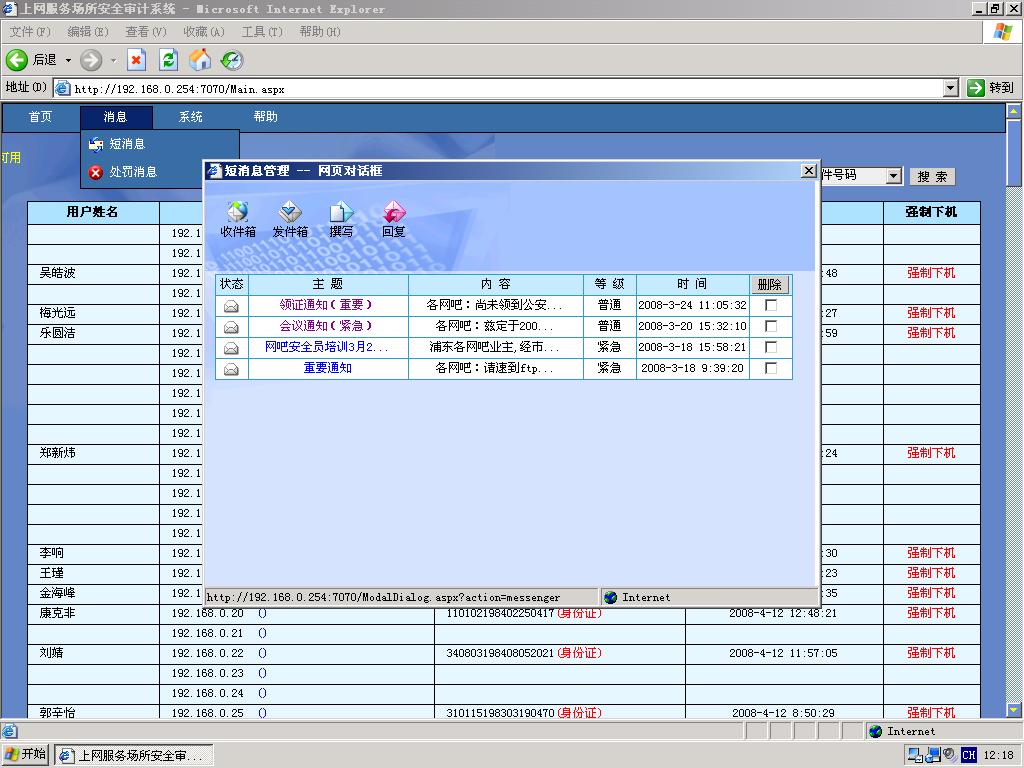The width and height of the screenshot is (1024, 768).
Task: Open the 重要通知 message link
Action: pyautogui.click(x=328, y=368)
